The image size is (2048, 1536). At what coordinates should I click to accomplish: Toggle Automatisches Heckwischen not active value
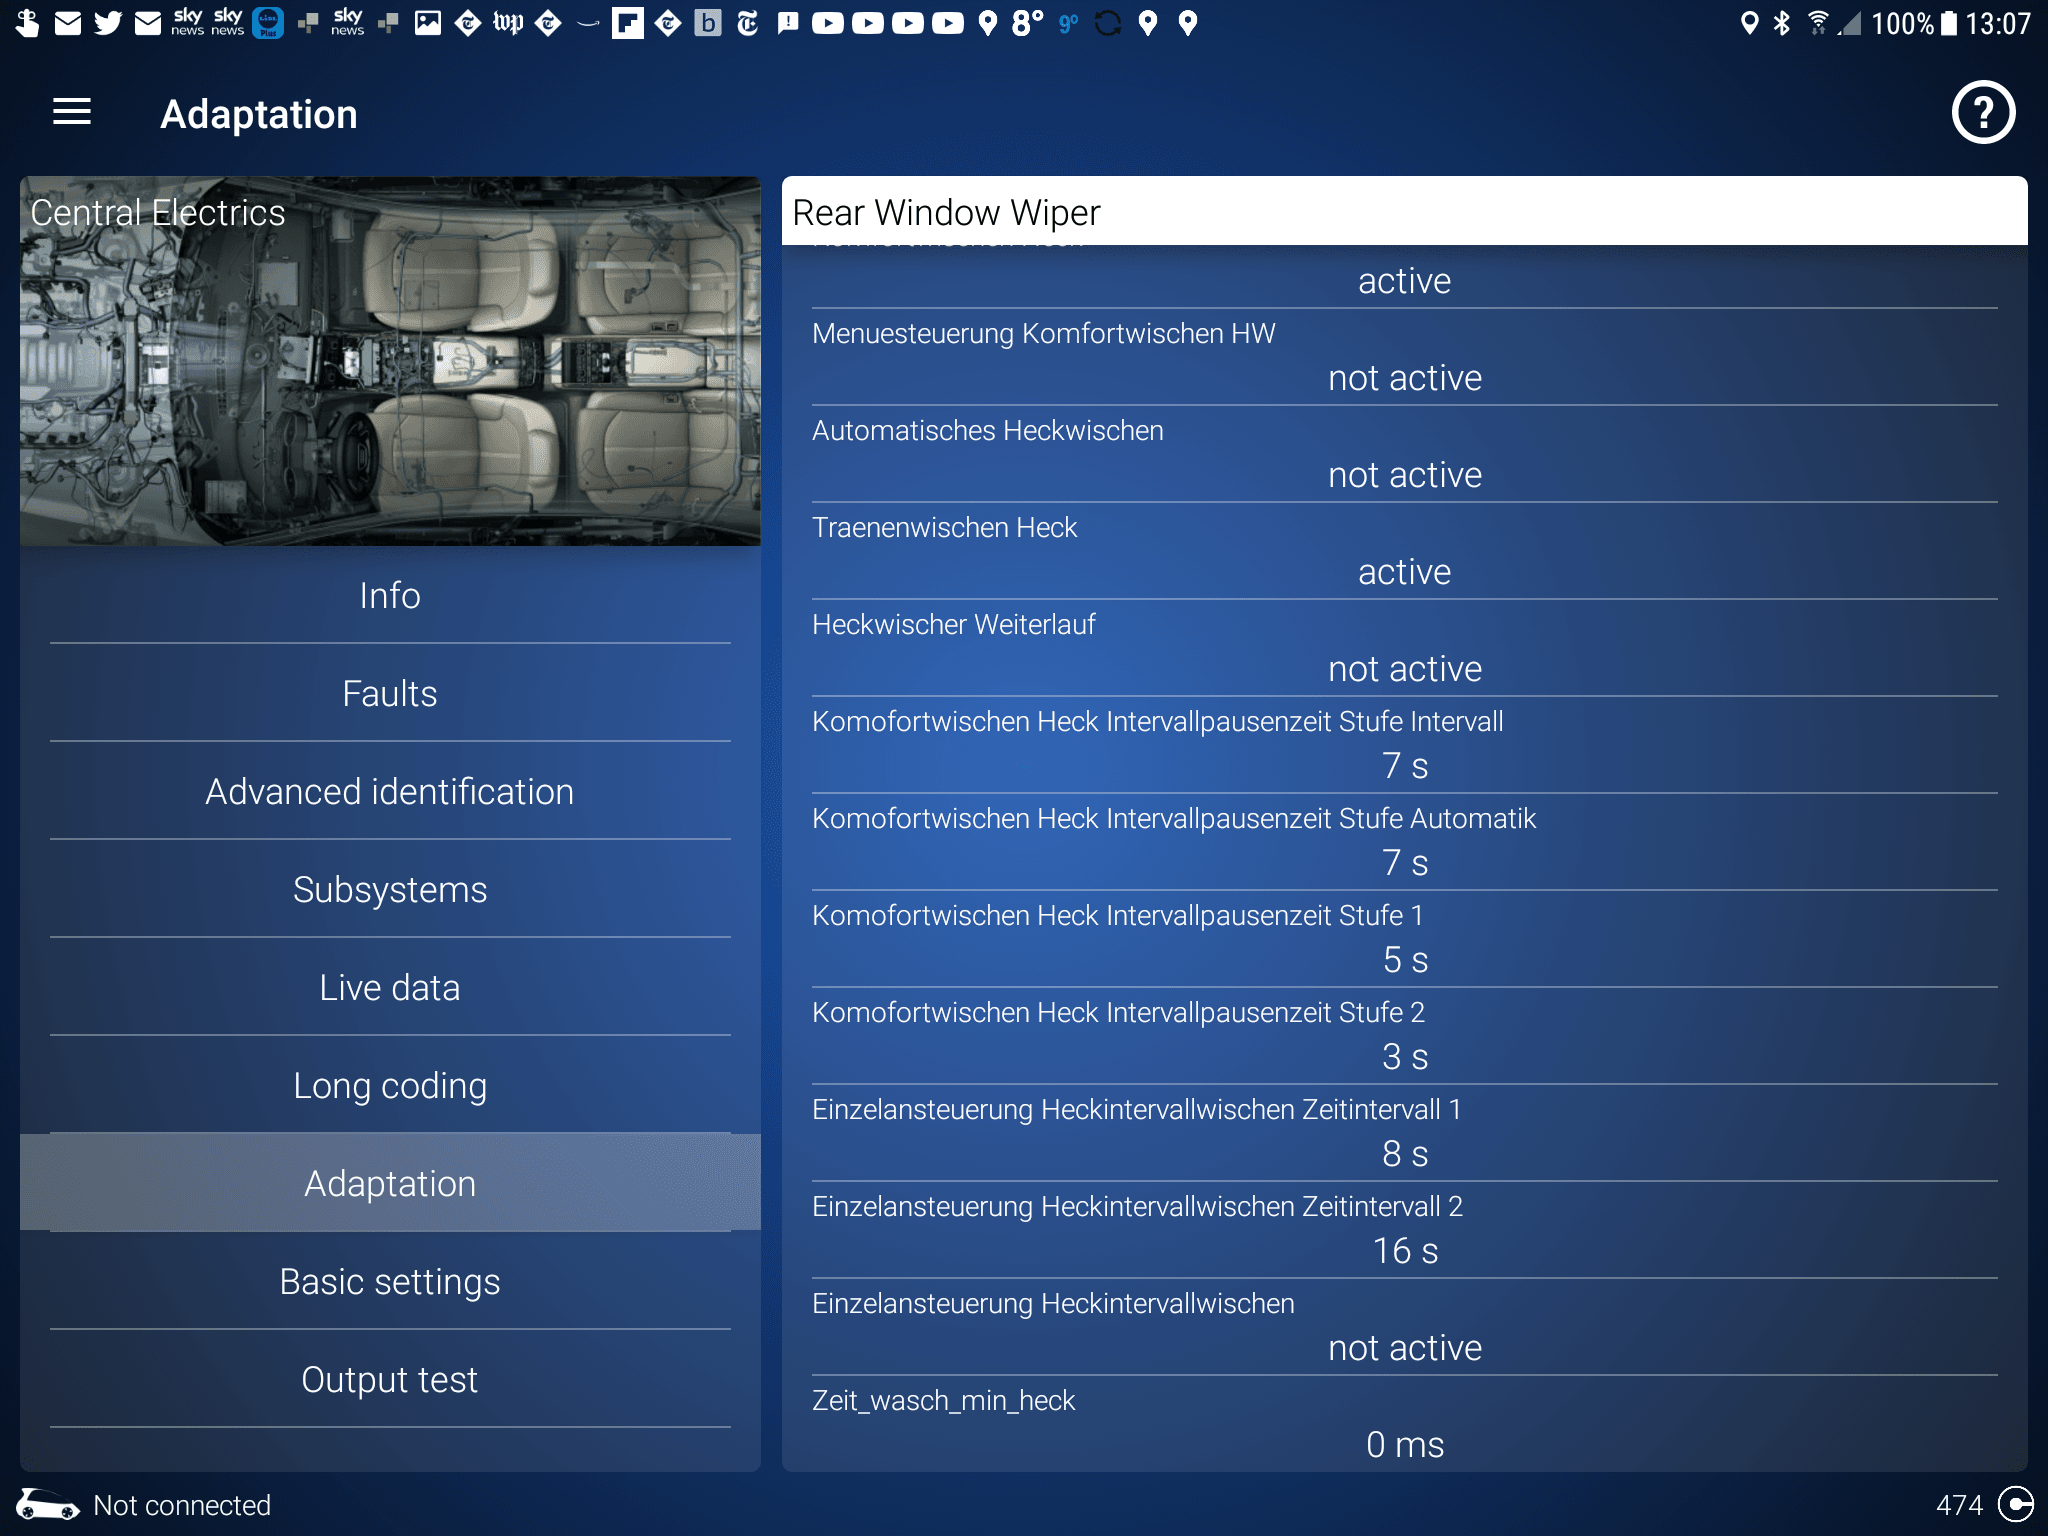[1404, 475]
